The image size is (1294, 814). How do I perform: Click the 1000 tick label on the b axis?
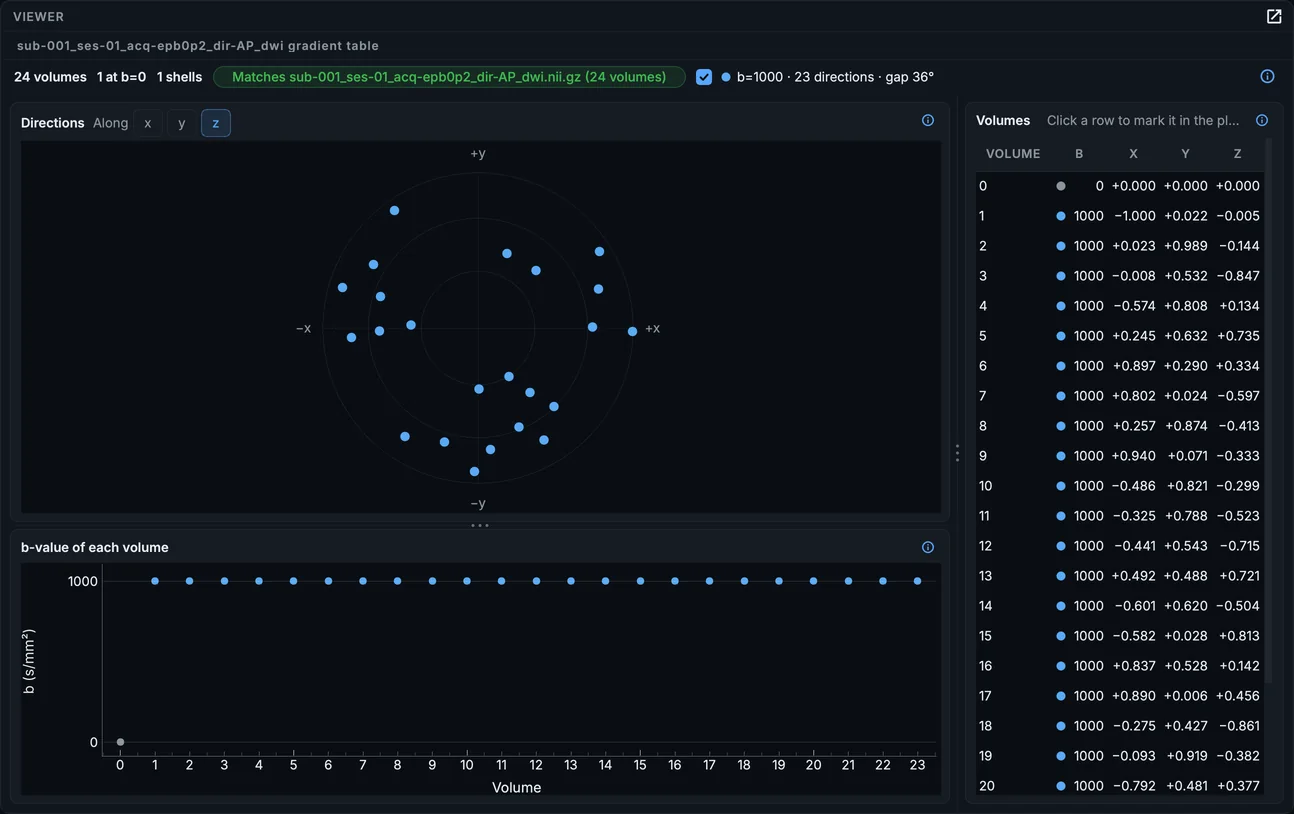click(82, 581)
